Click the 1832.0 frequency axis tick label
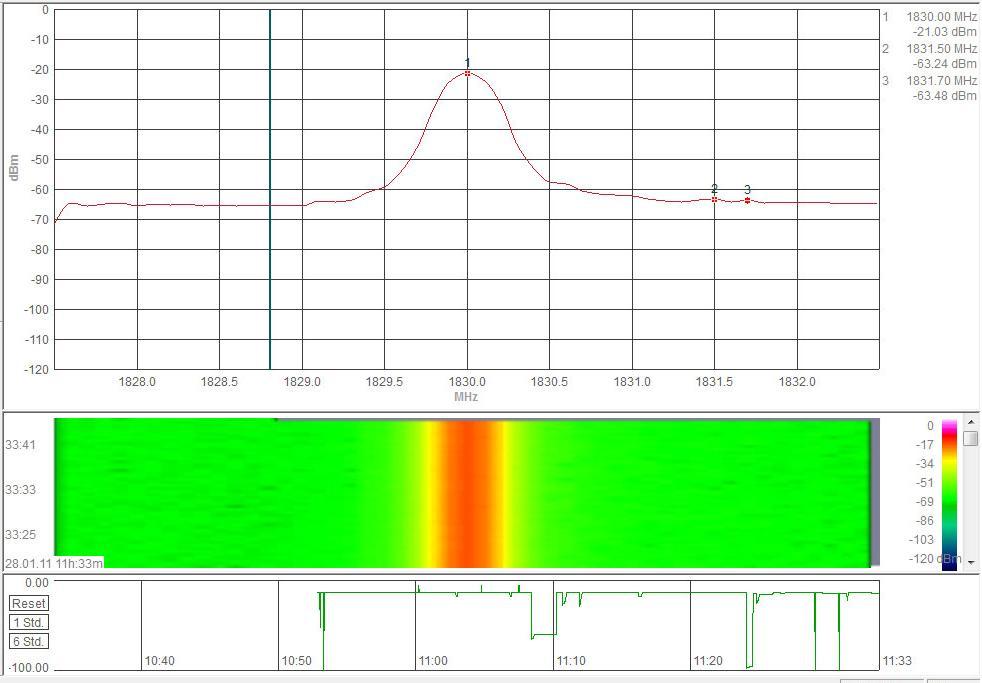Screen dimensions: 982x683 pos(797,381)
